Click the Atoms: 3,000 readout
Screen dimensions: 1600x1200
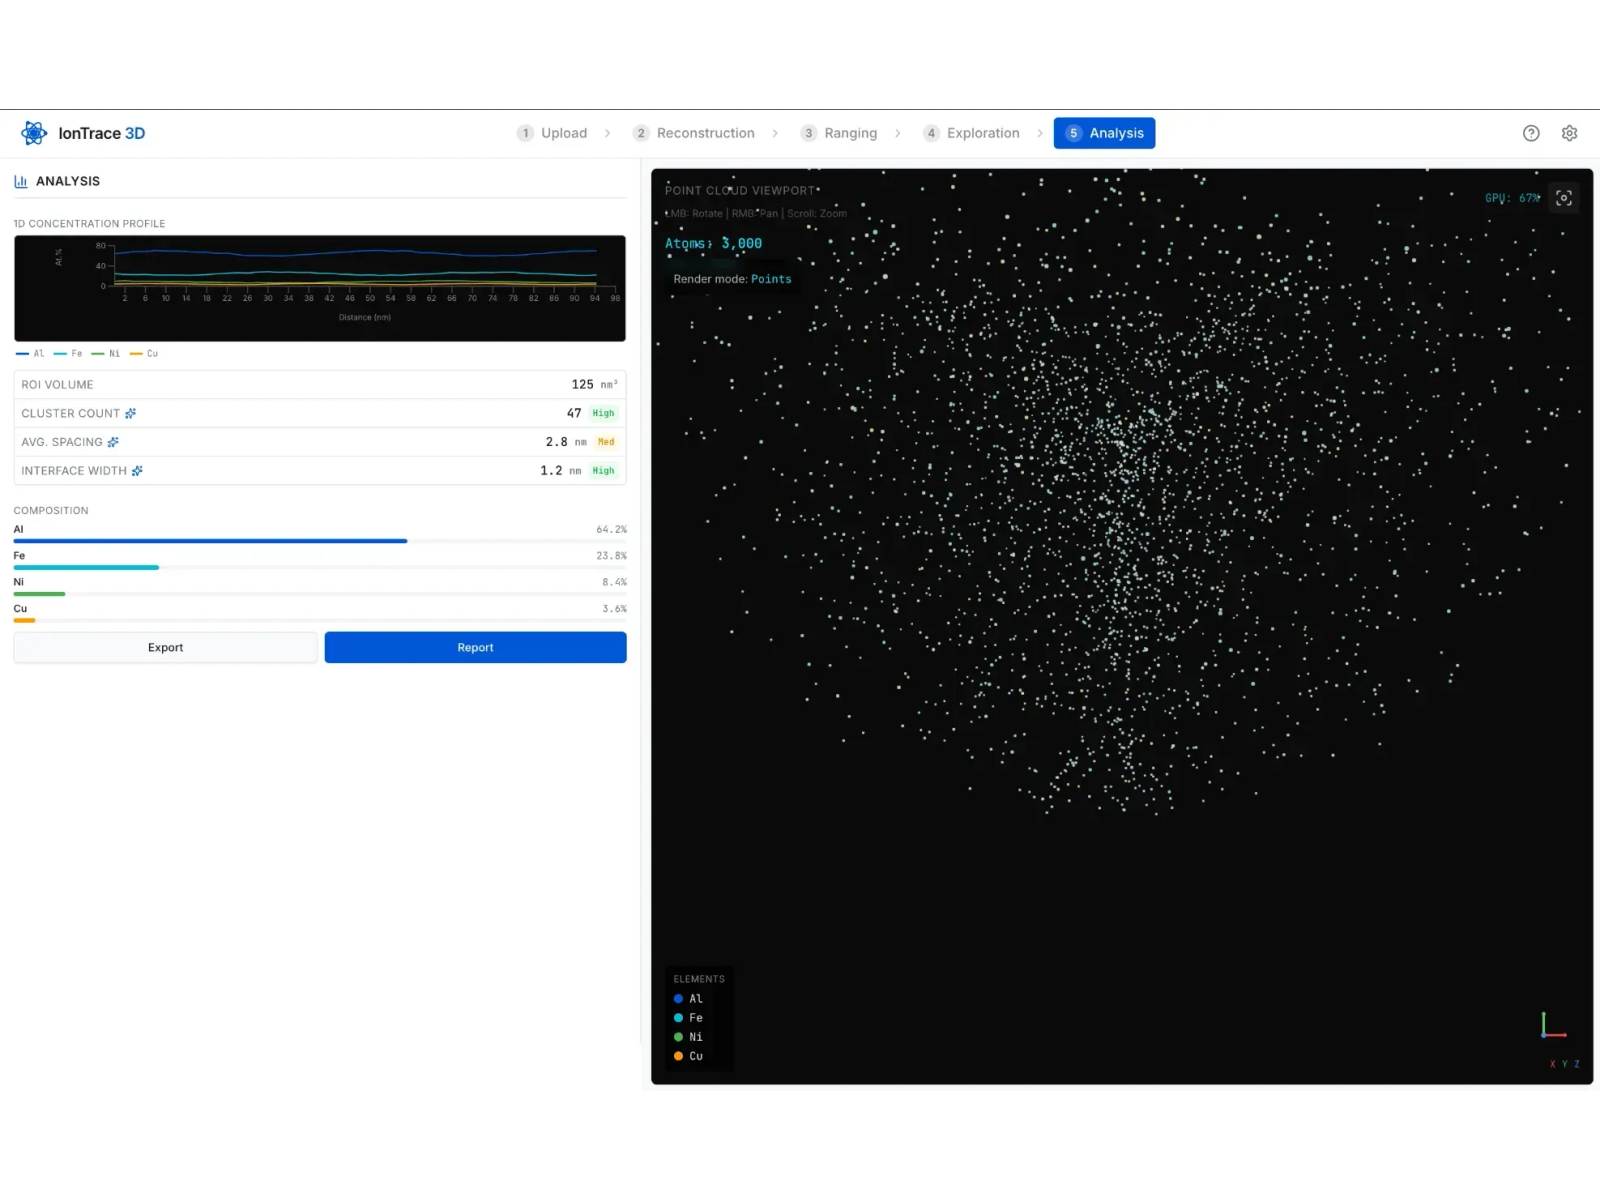pos(713,243)
